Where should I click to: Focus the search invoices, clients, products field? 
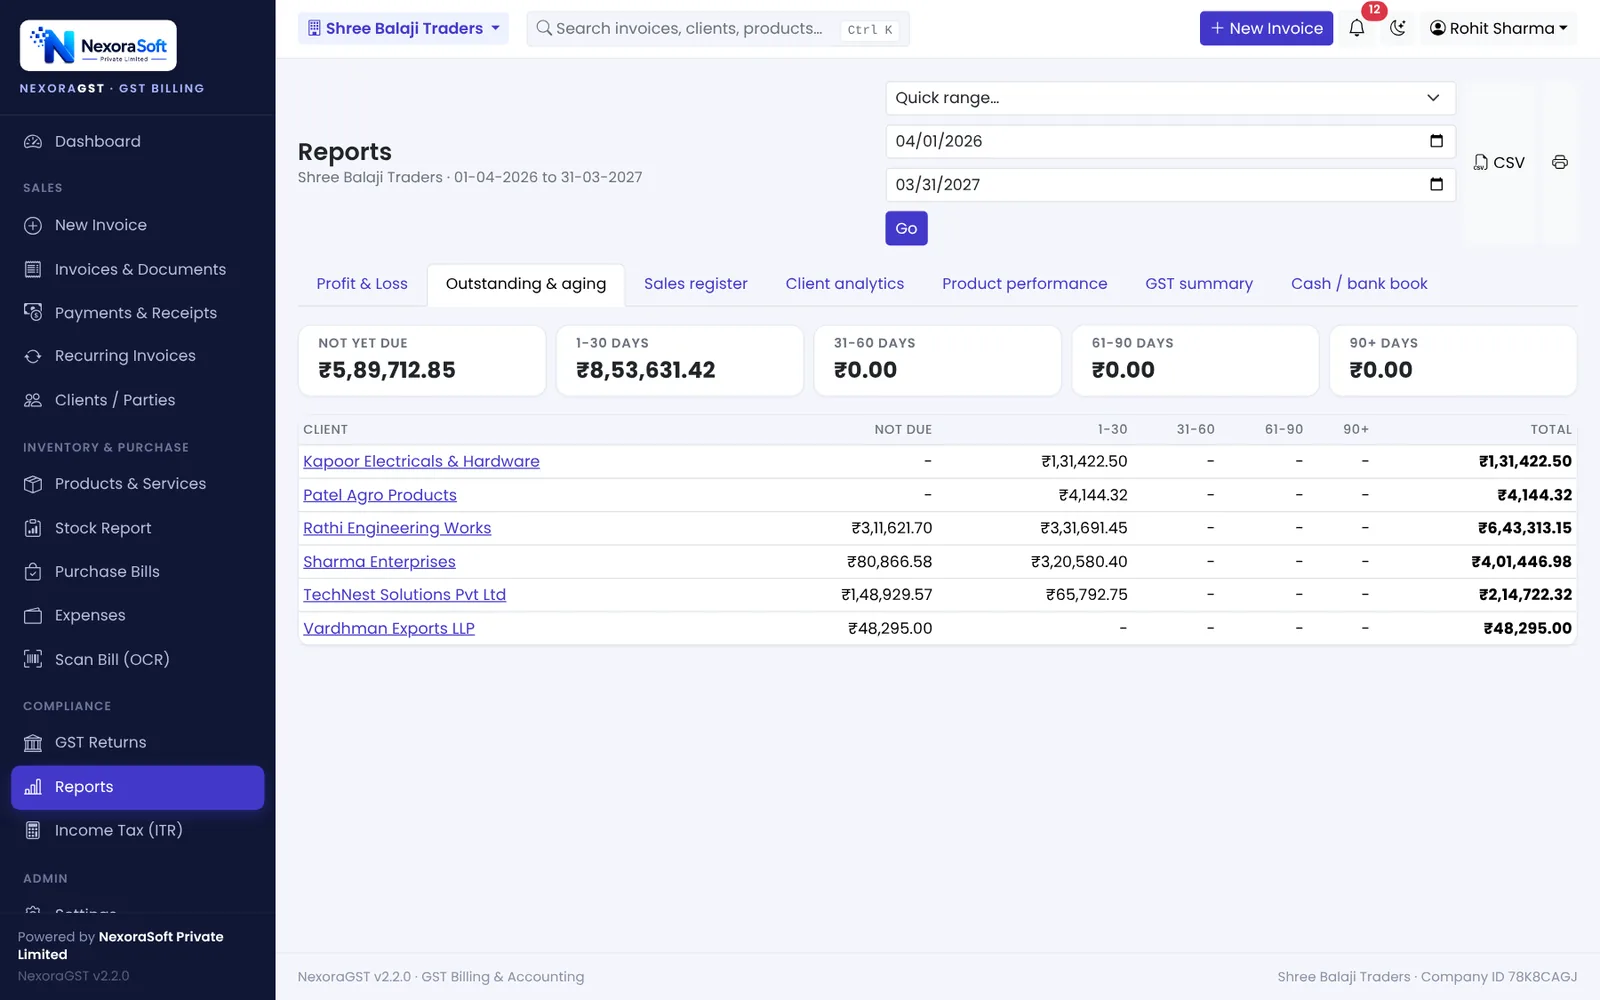pyautogui.click(x=718, y=29)
